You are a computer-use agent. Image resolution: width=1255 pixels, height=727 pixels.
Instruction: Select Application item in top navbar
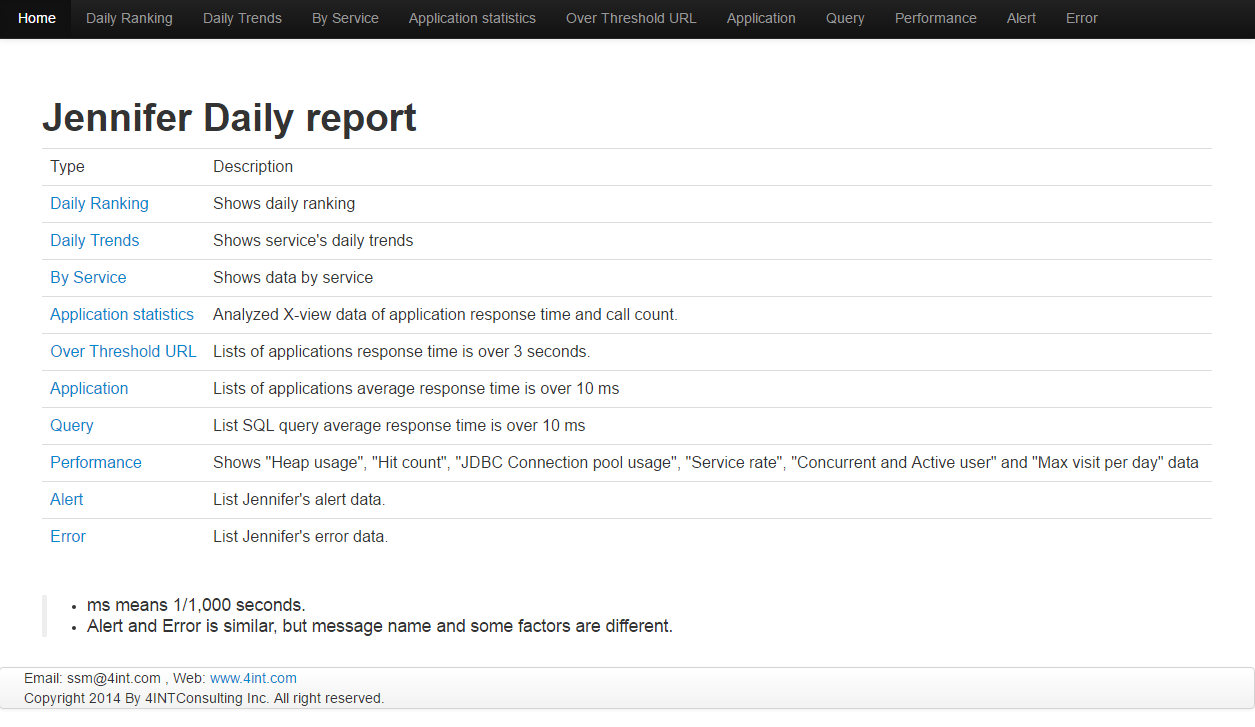(761, 18)
